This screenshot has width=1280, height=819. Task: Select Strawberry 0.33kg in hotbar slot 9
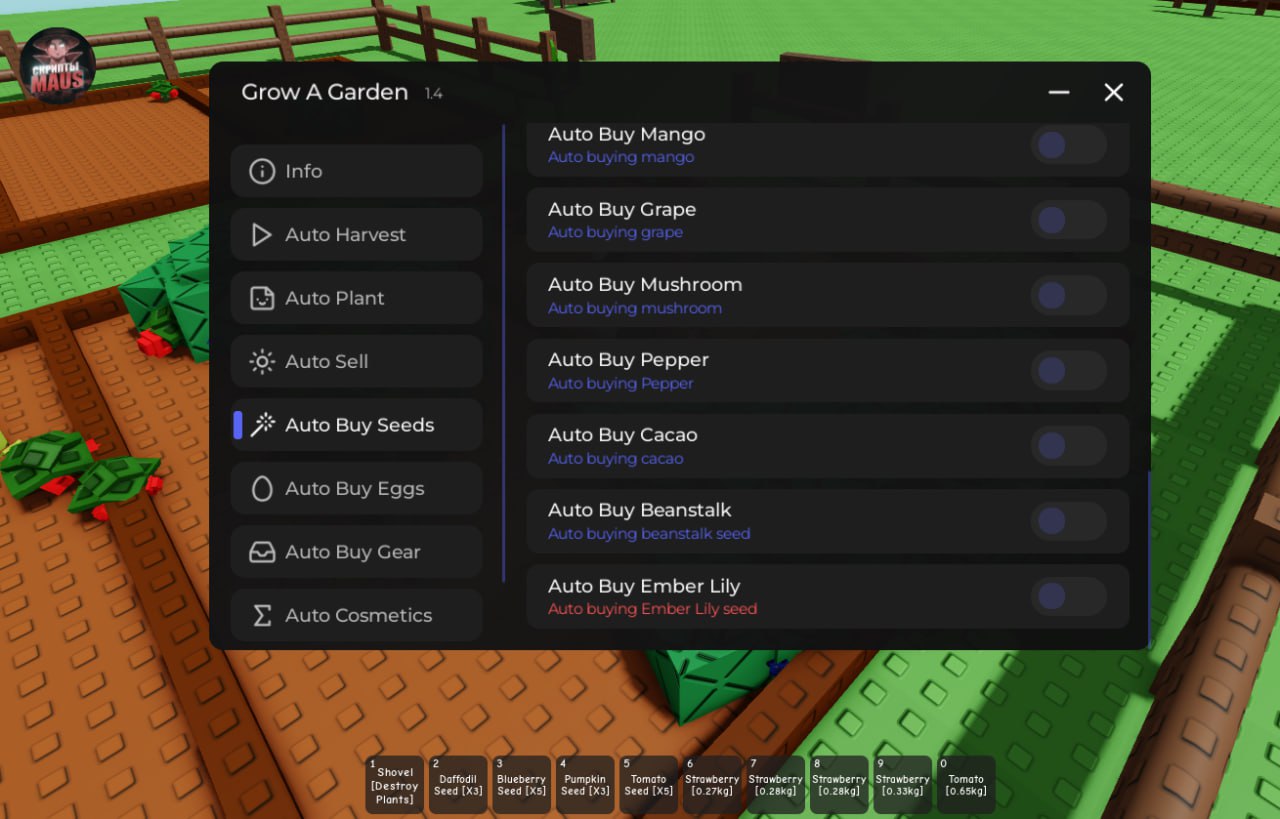tap(902, 785)
